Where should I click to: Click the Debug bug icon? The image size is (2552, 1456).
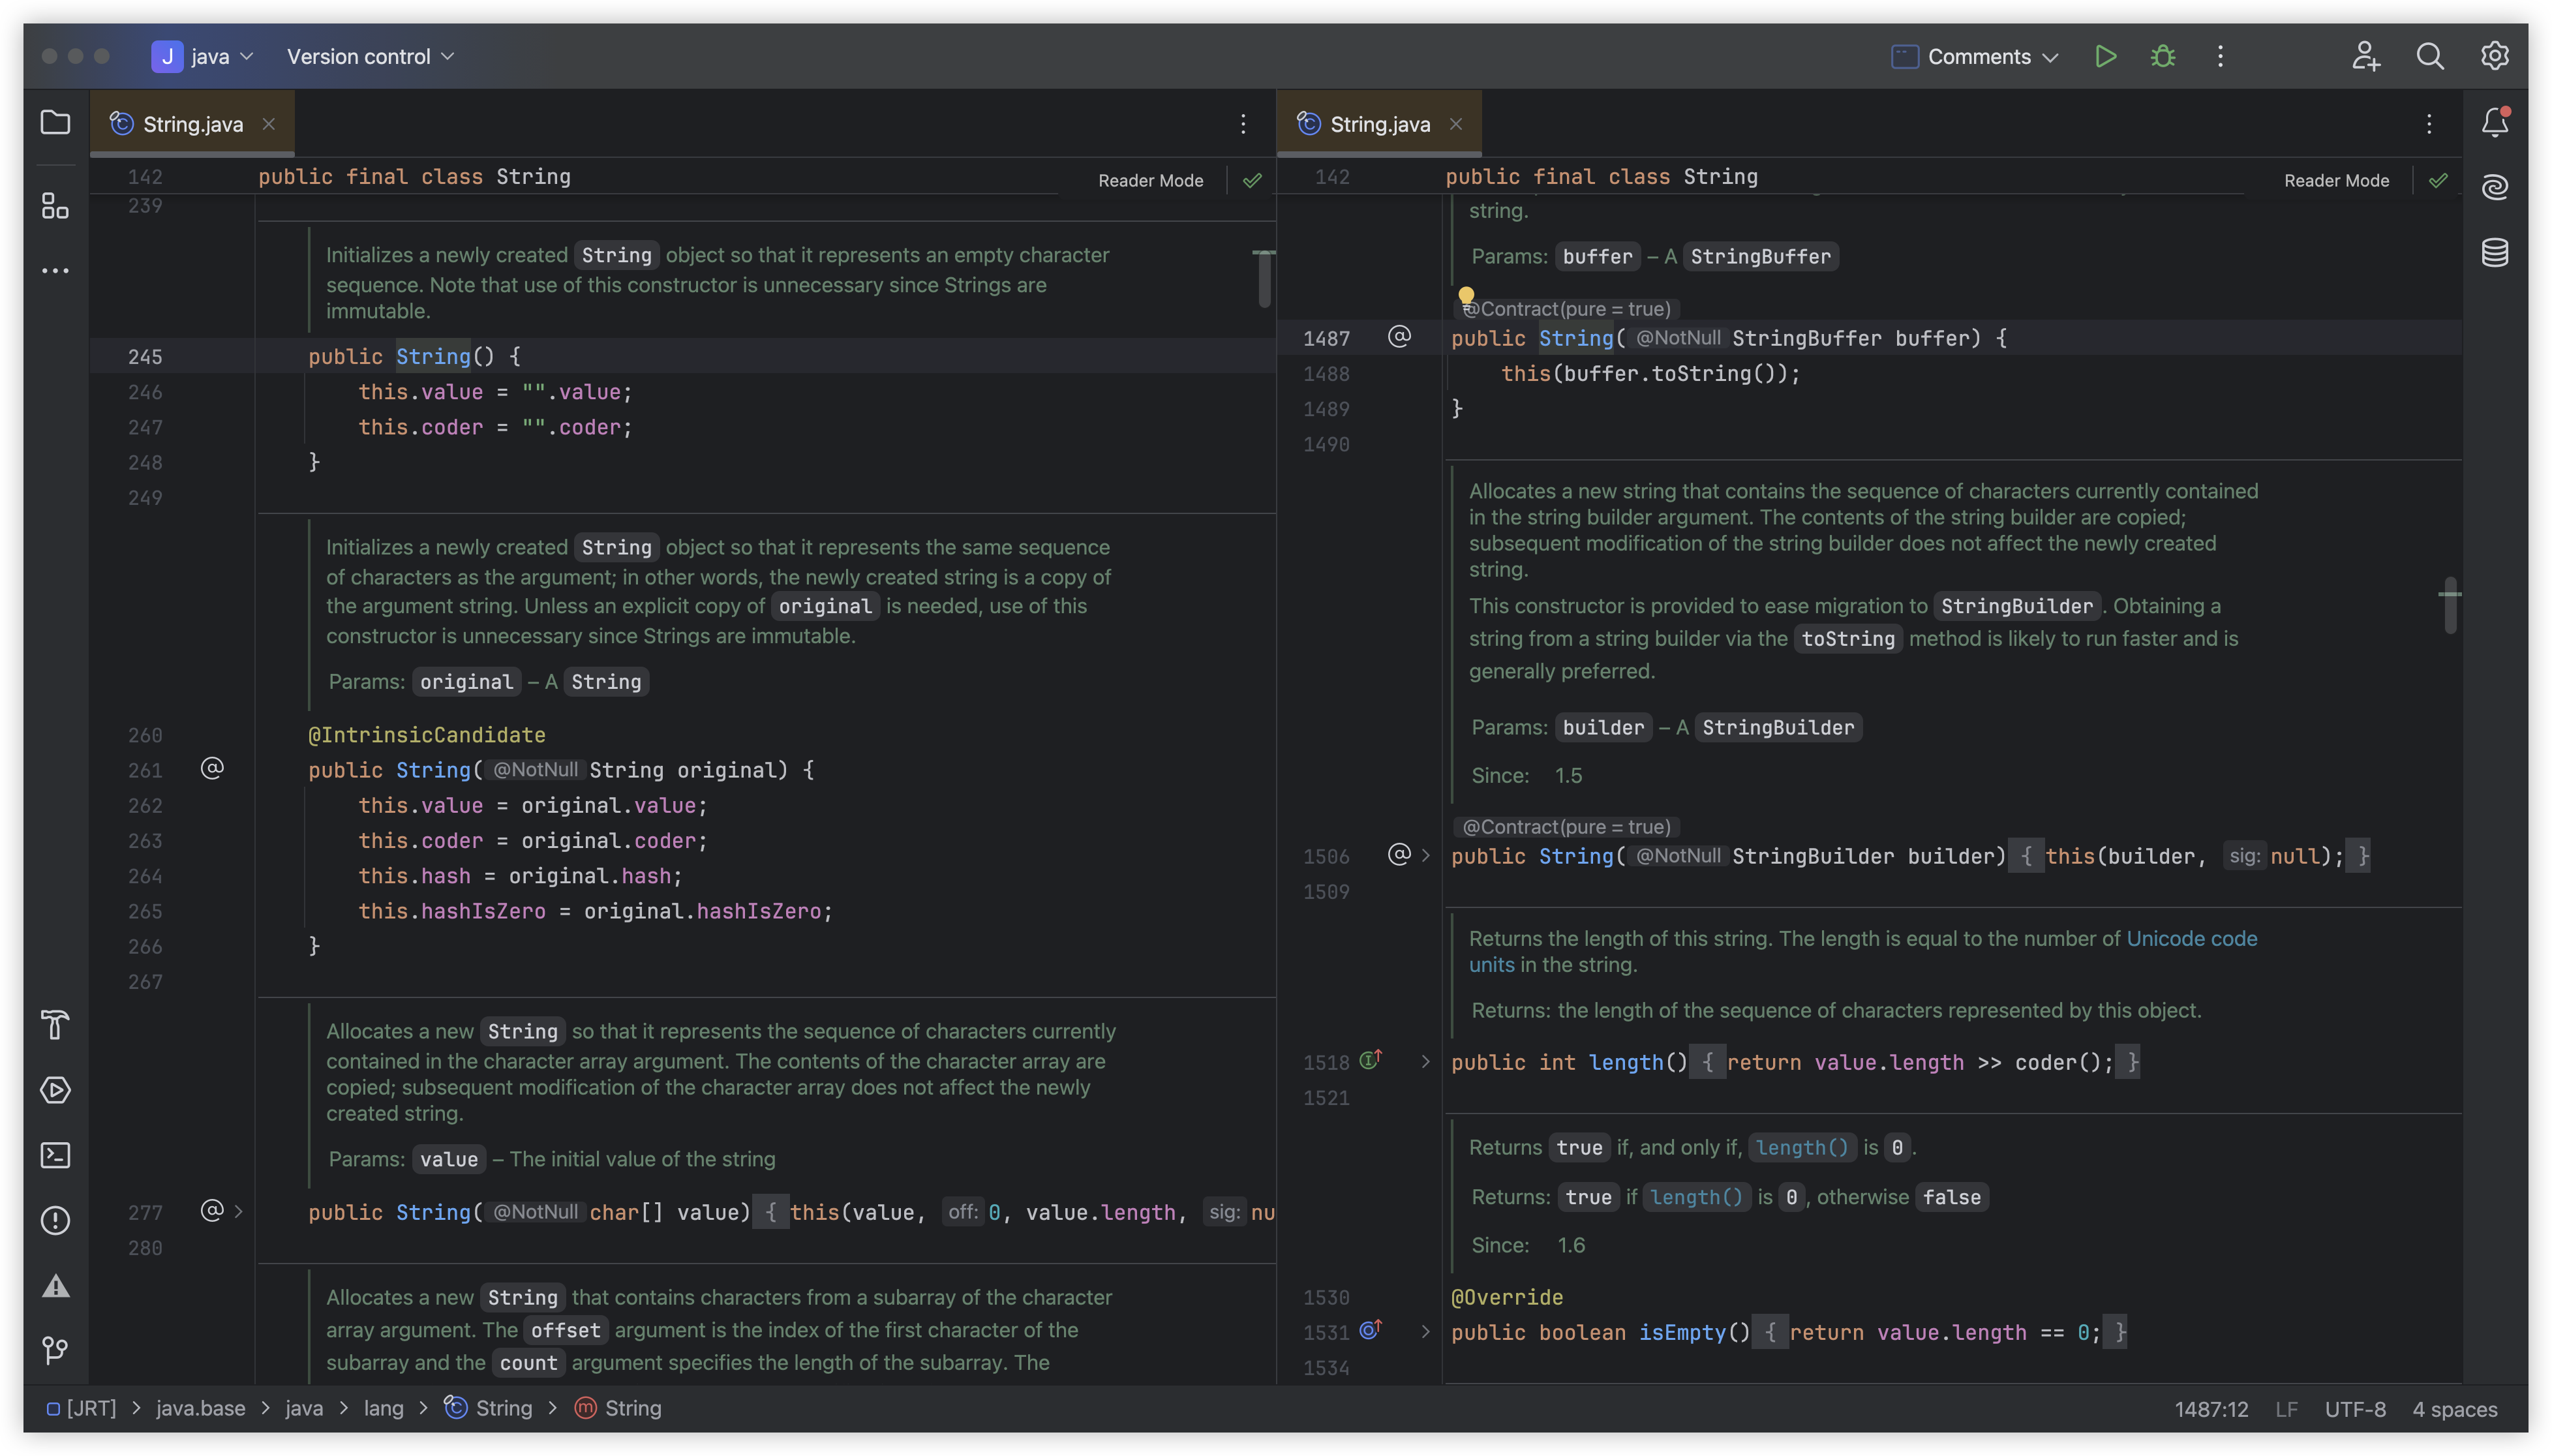2162,56
